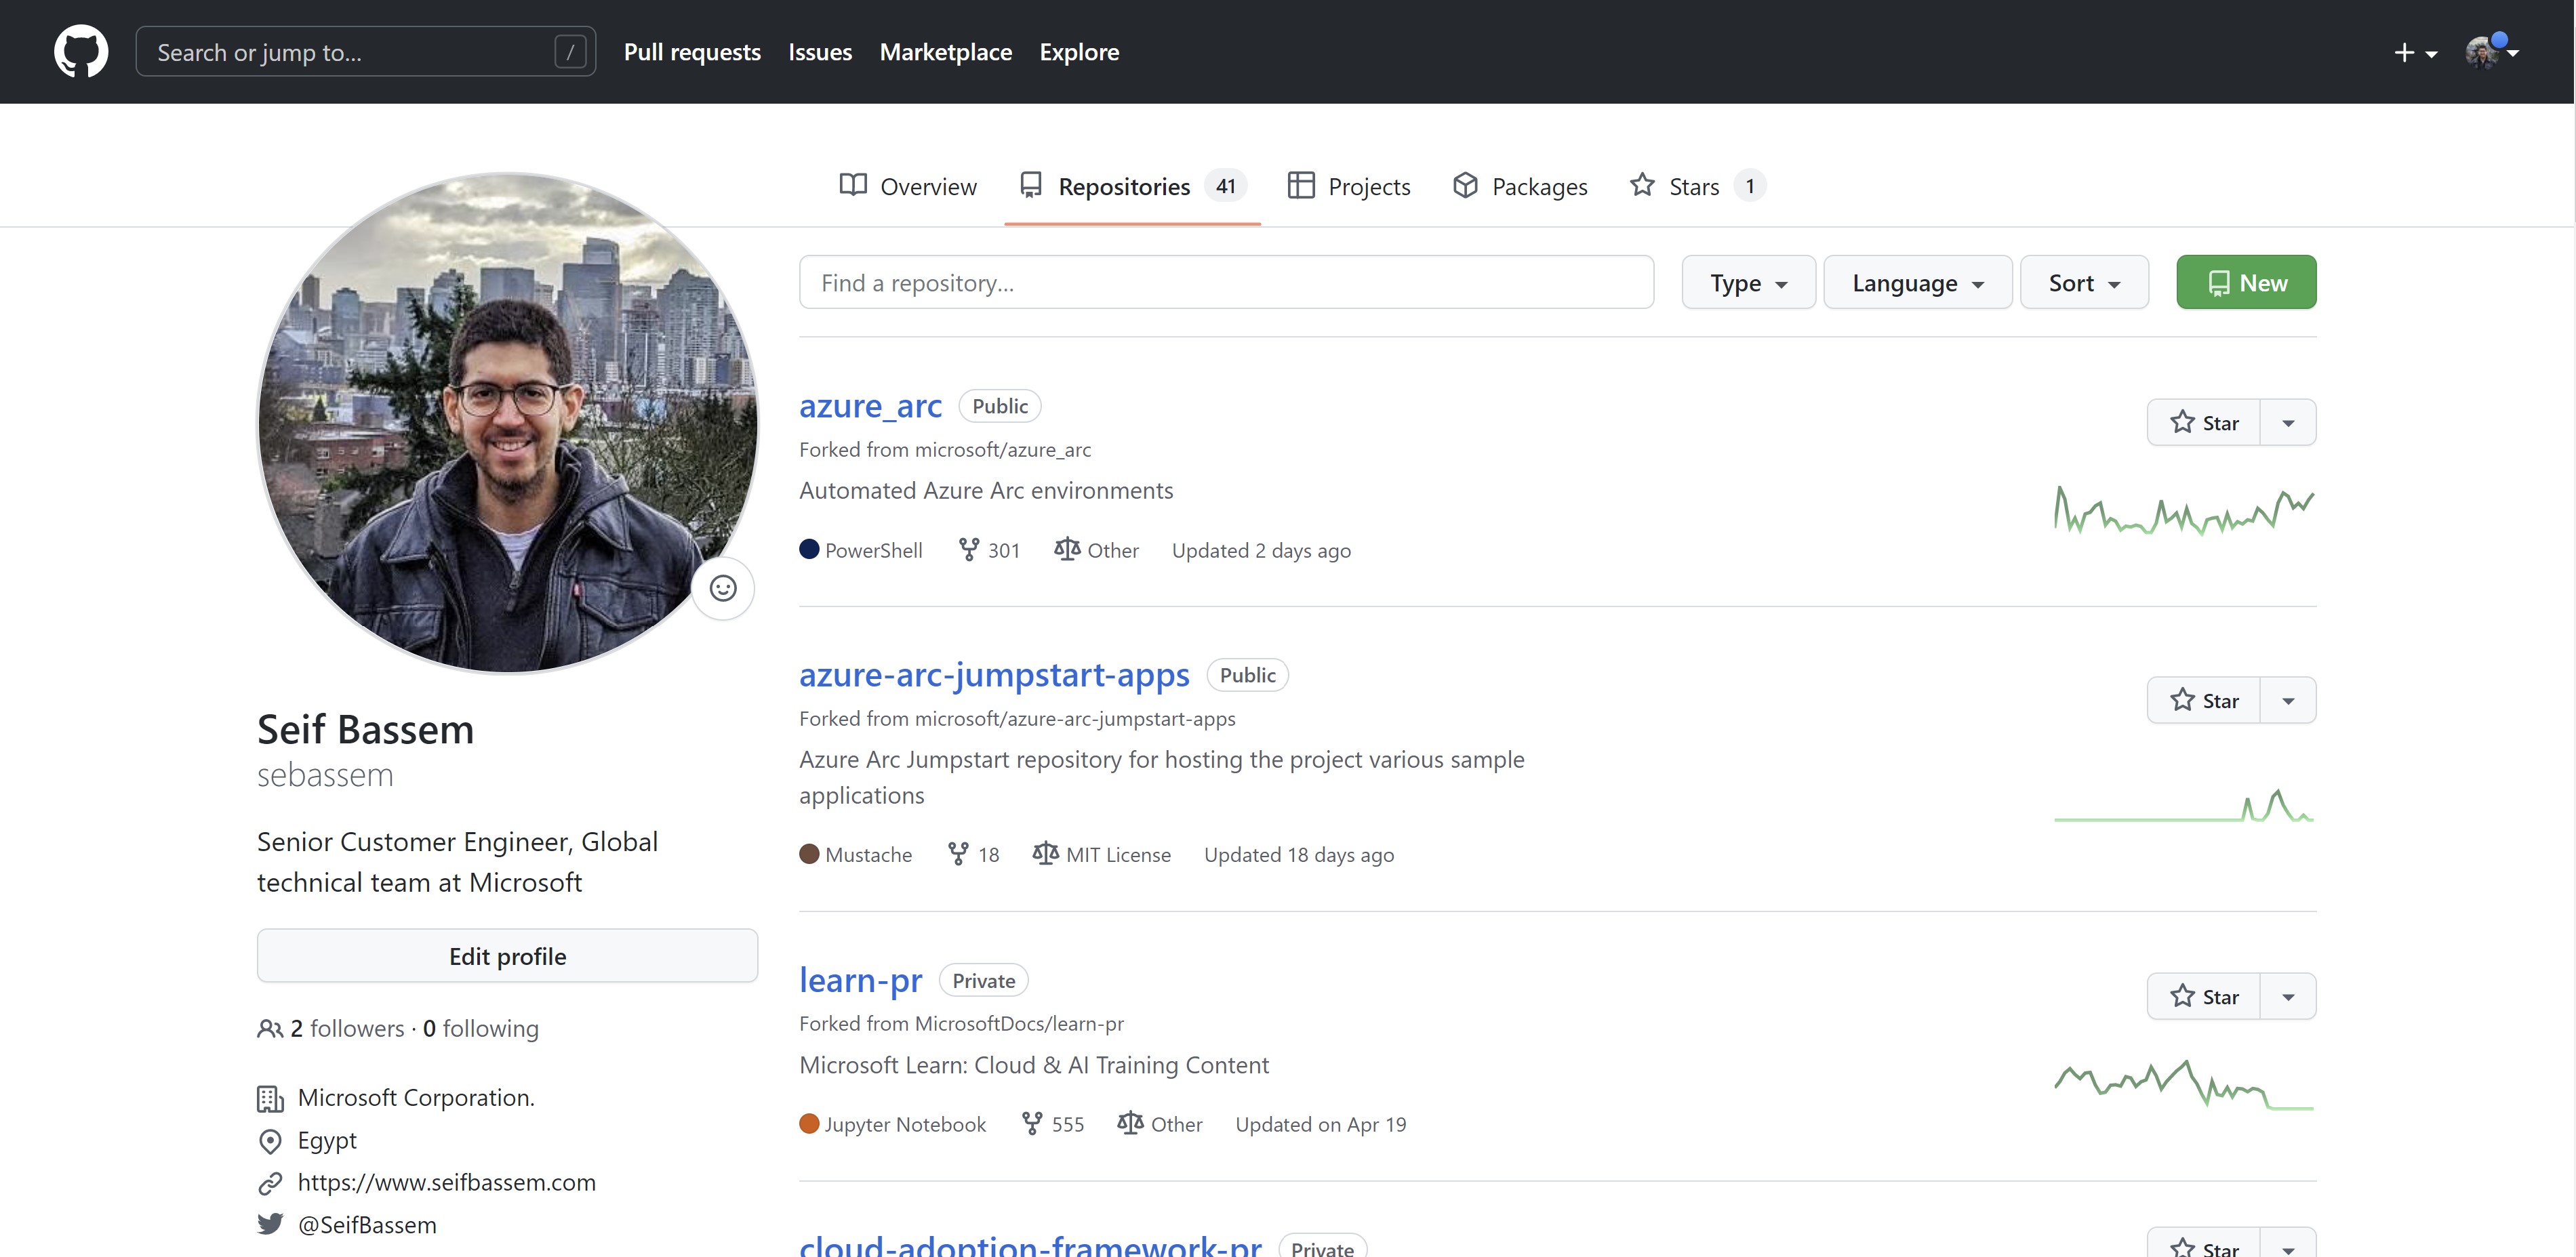Image resolution: width=2576 pixels, height=1257 pixels.
Task: Go to Pull requests in top nav
Action: [x=692, y=52]
